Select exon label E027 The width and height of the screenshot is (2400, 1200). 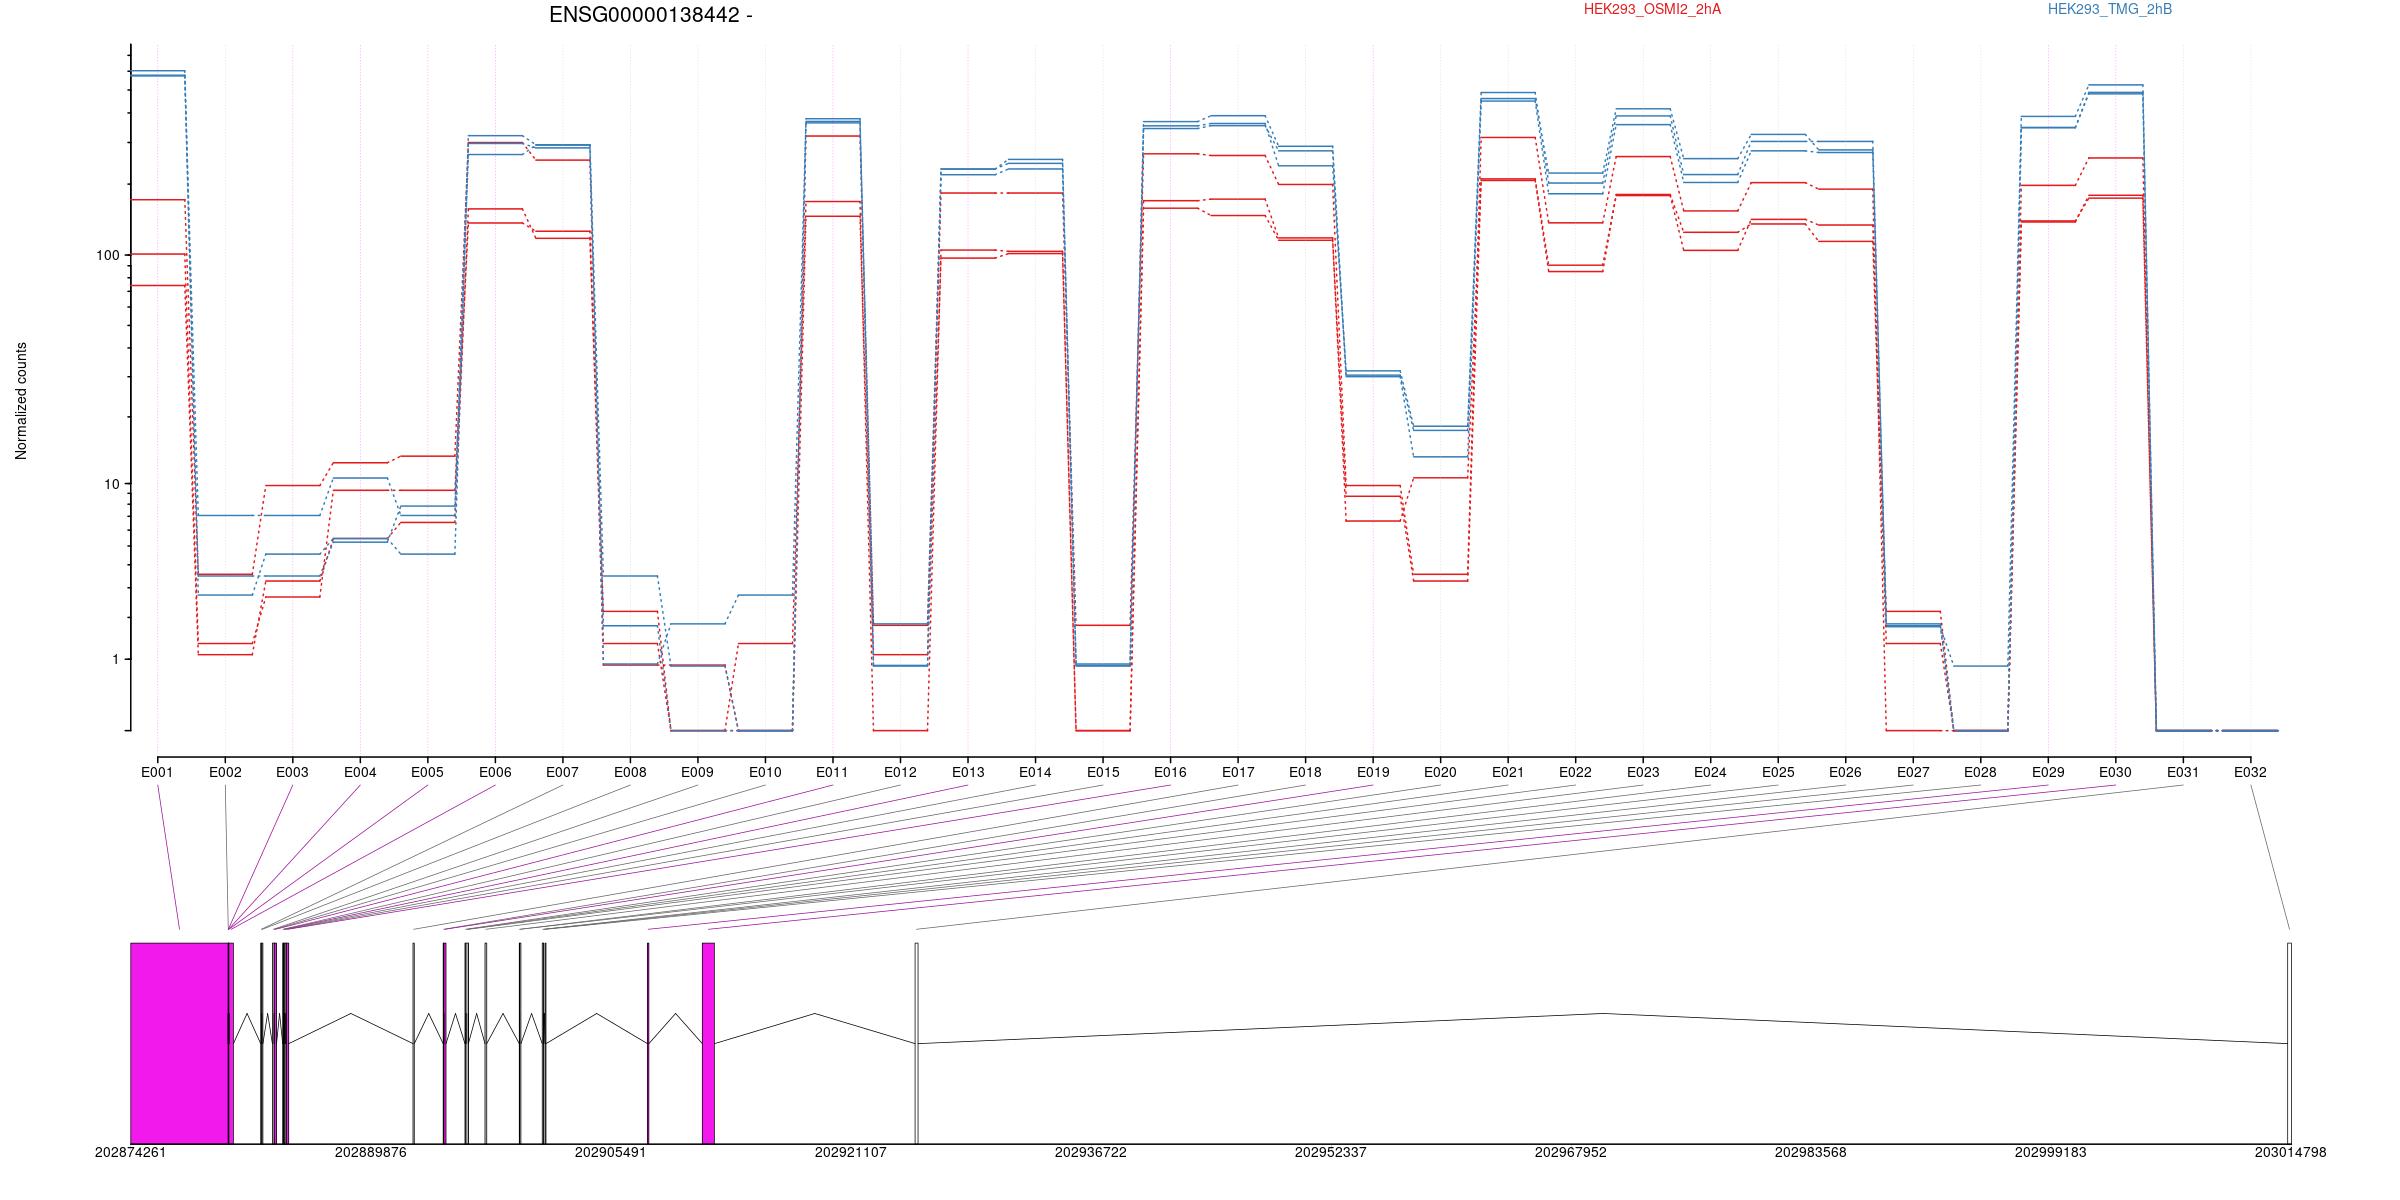[1913, 772]
